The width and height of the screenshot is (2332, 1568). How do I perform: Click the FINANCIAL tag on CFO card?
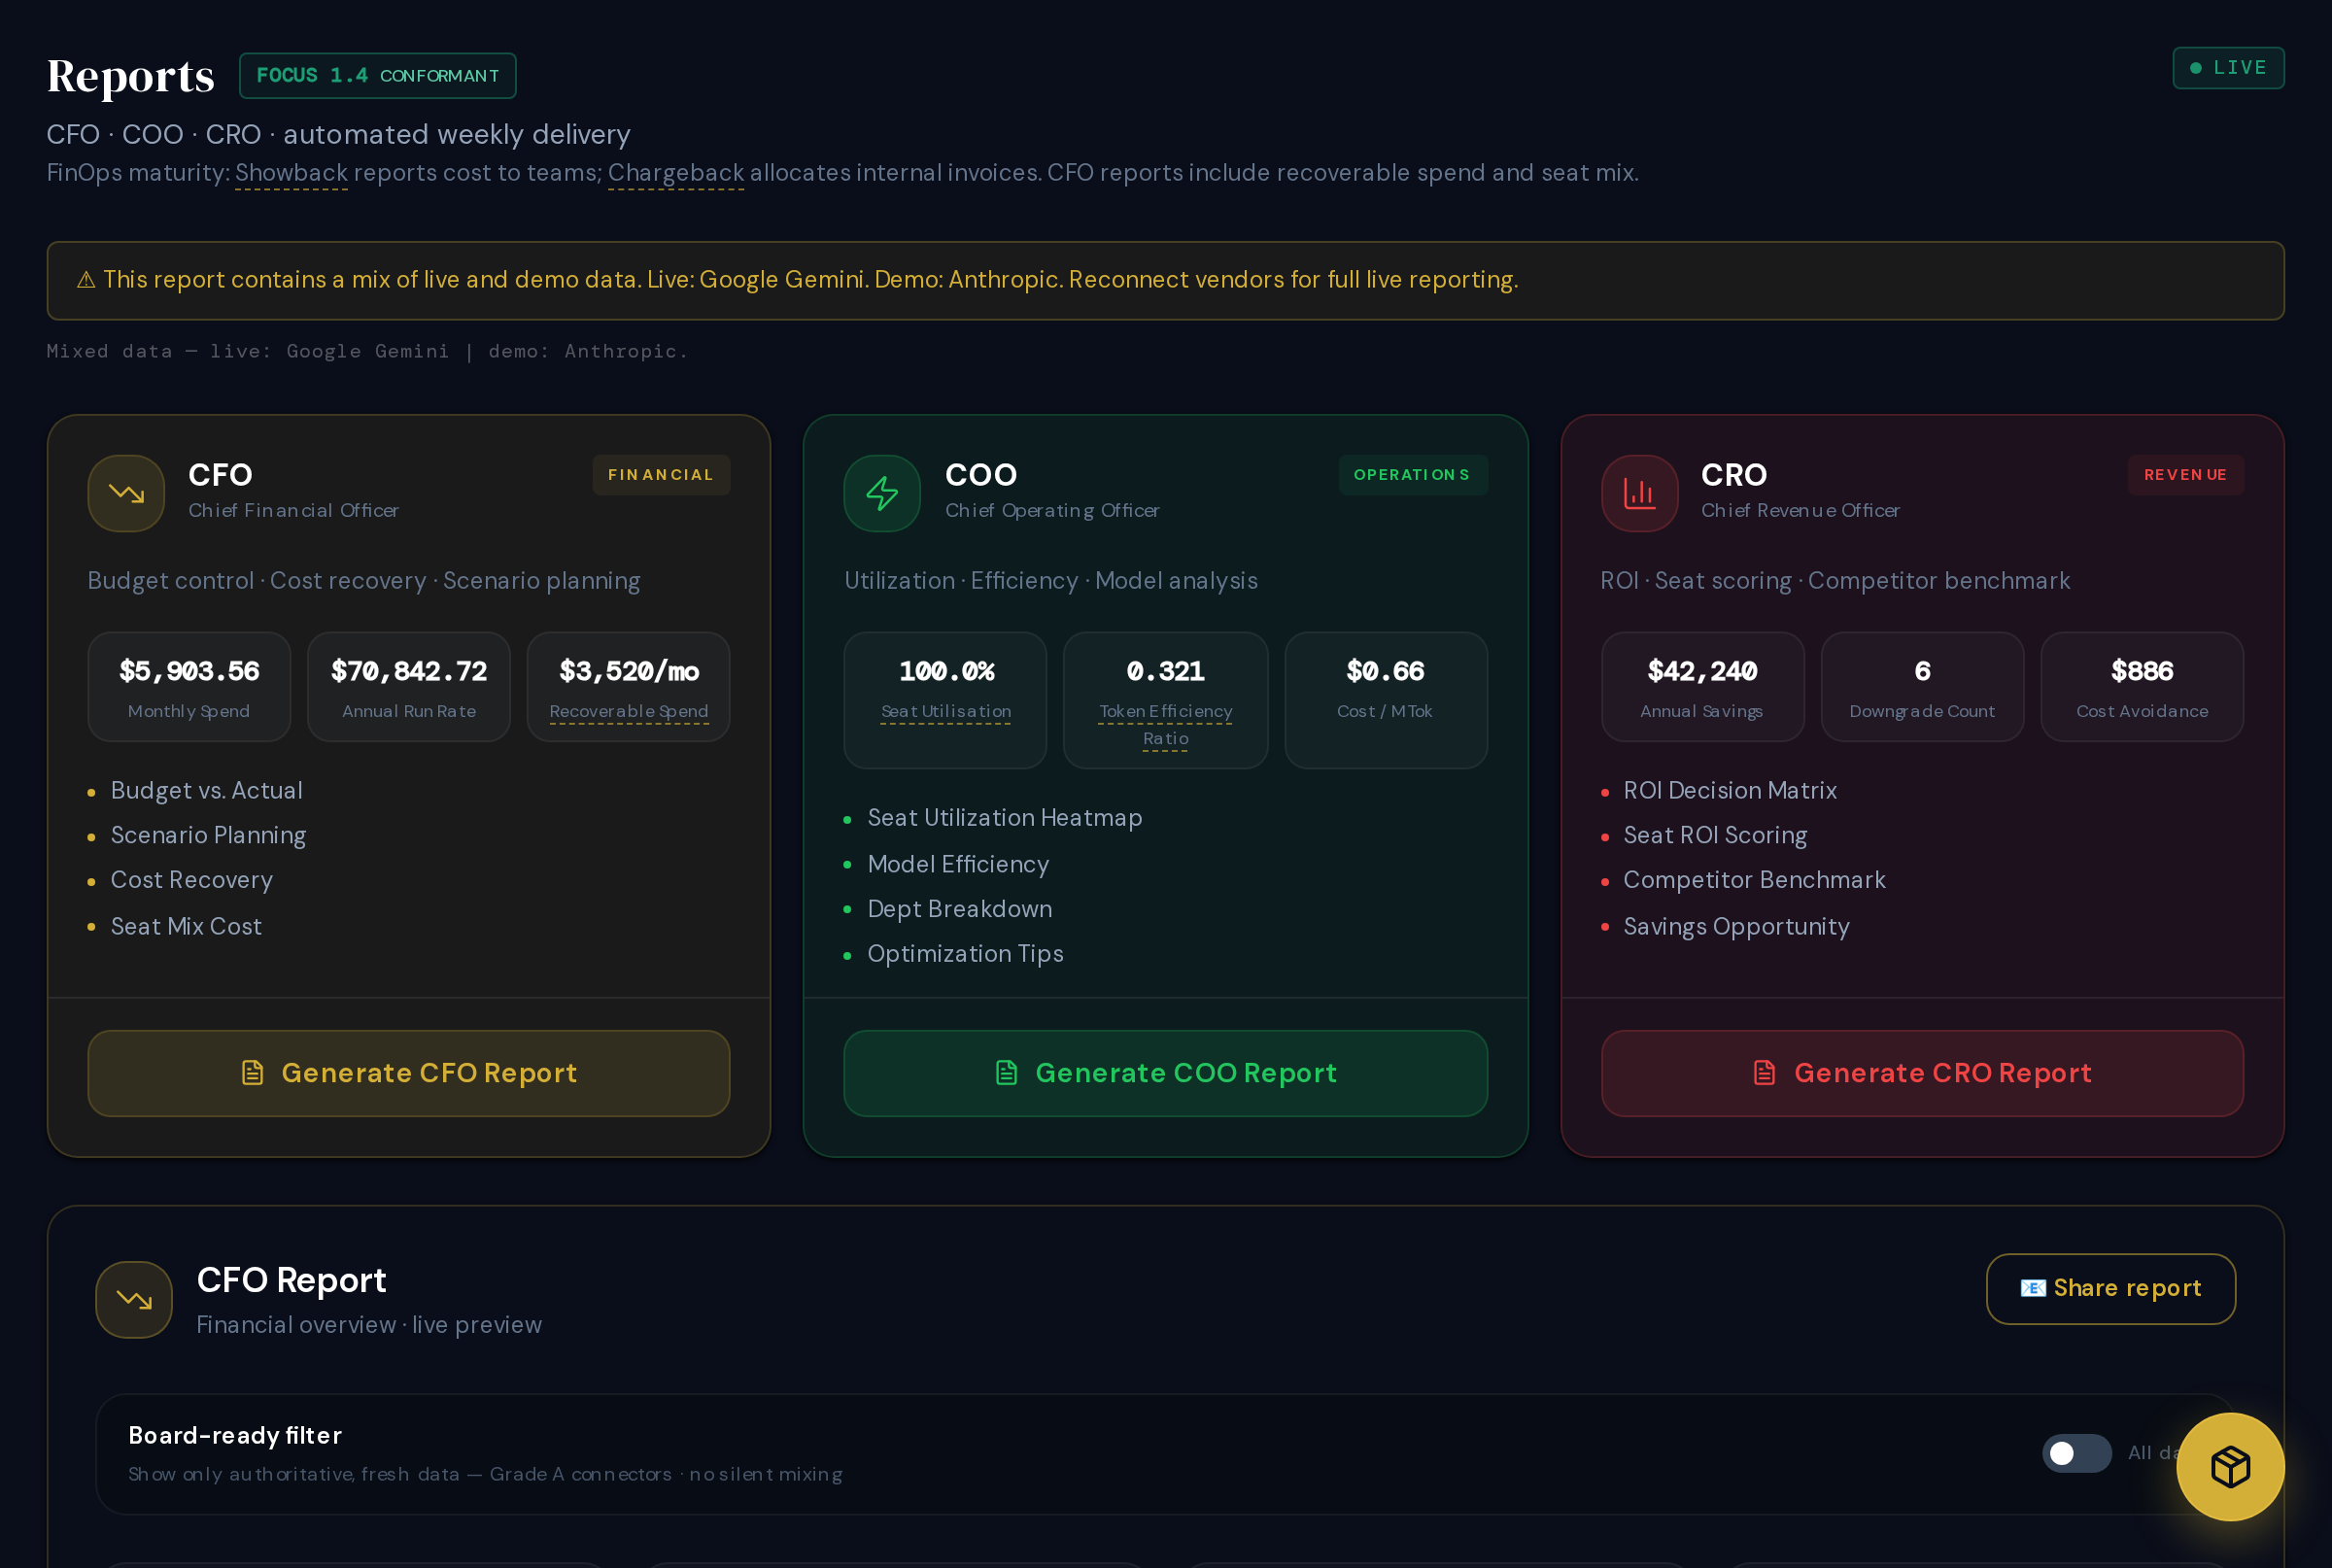(661, 475)
